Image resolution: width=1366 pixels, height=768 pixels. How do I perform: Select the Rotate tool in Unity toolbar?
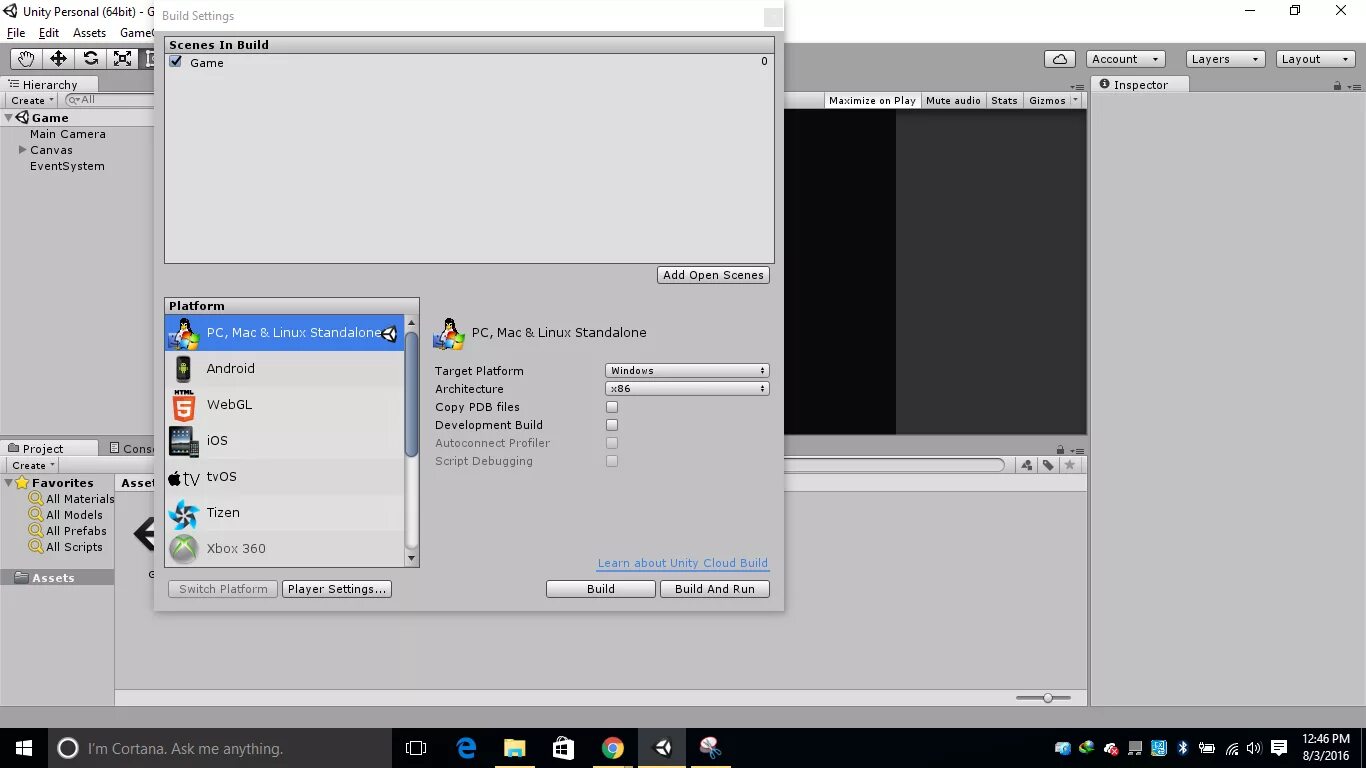click(x=90, y=59)
